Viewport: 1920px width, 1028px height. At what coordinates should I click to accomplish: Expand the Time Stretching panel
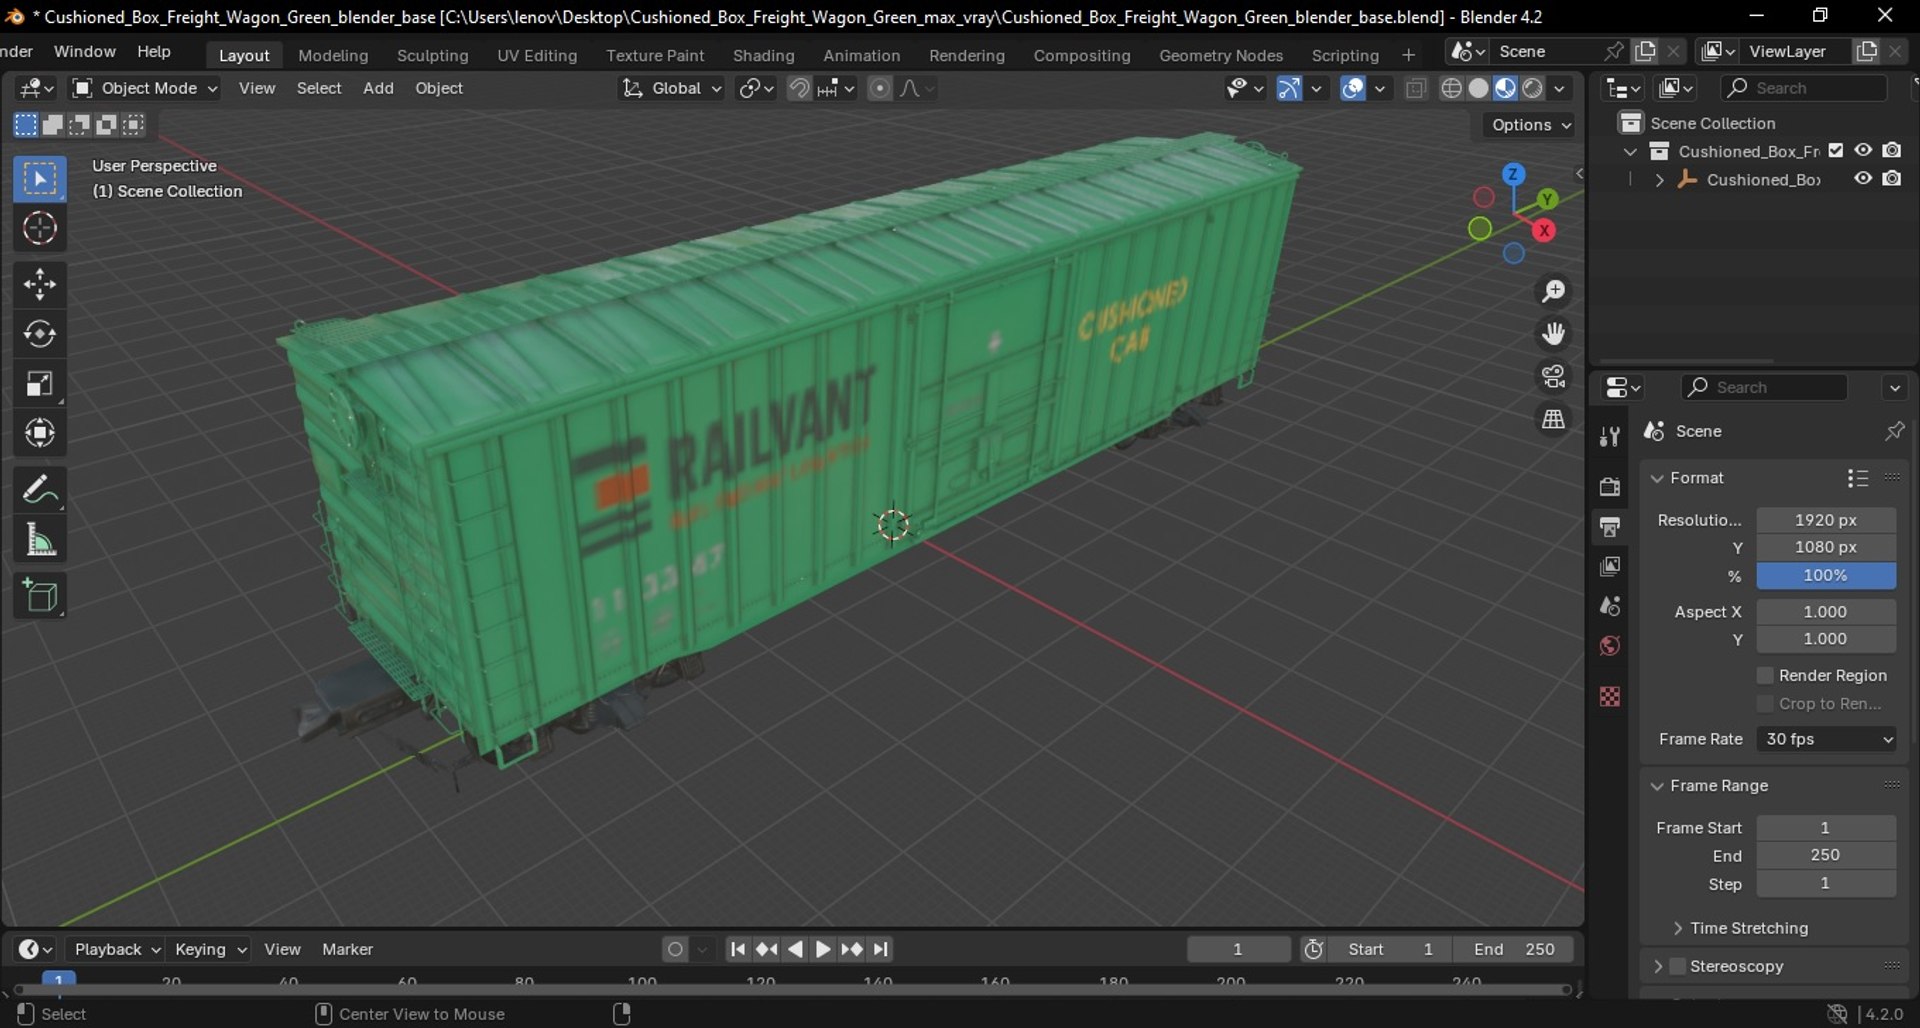(x=1748, y=928)
